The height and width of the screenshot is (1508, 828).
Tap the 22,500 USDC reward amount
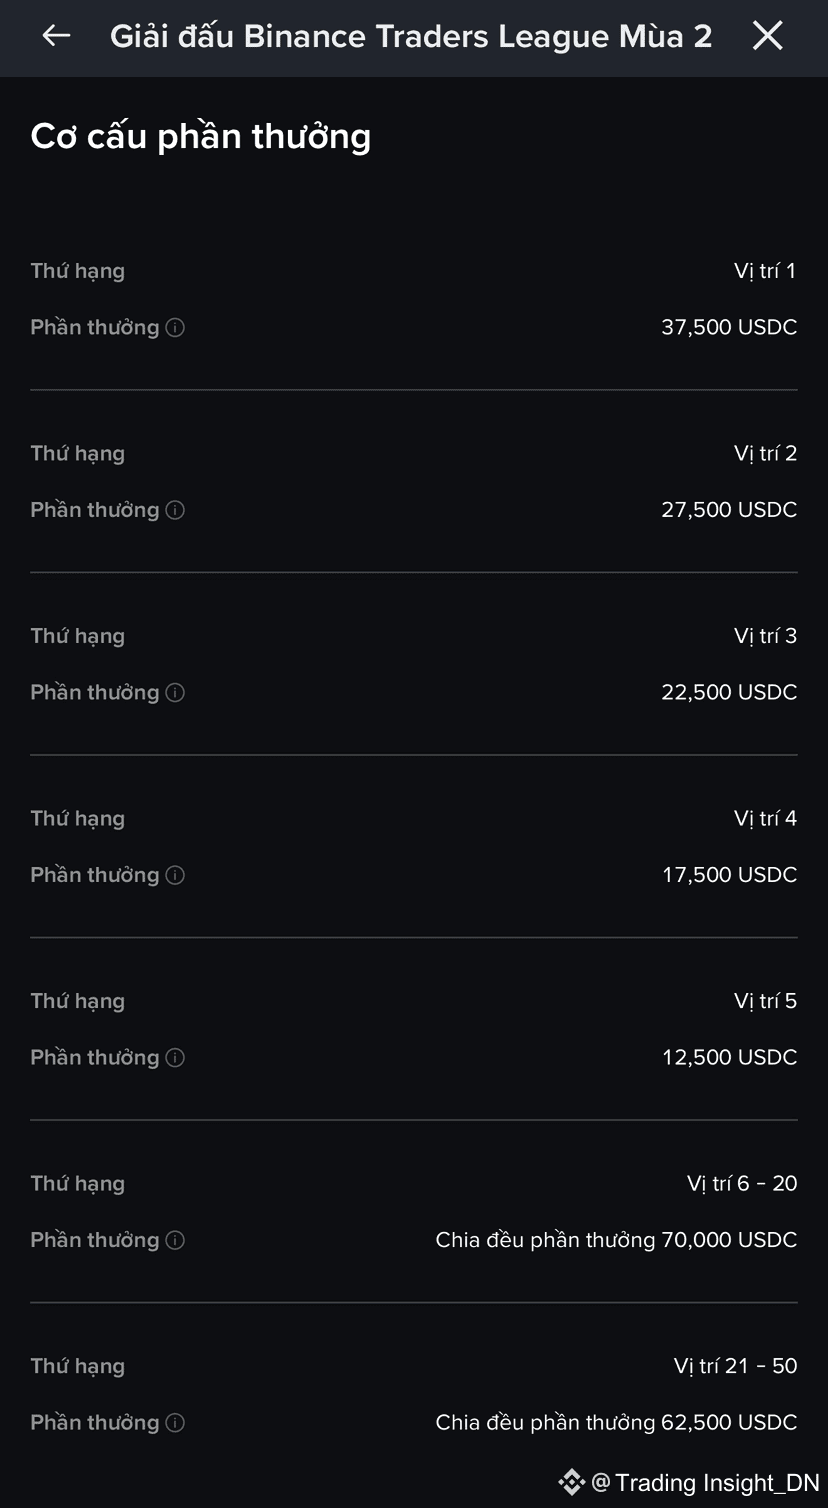729,692
